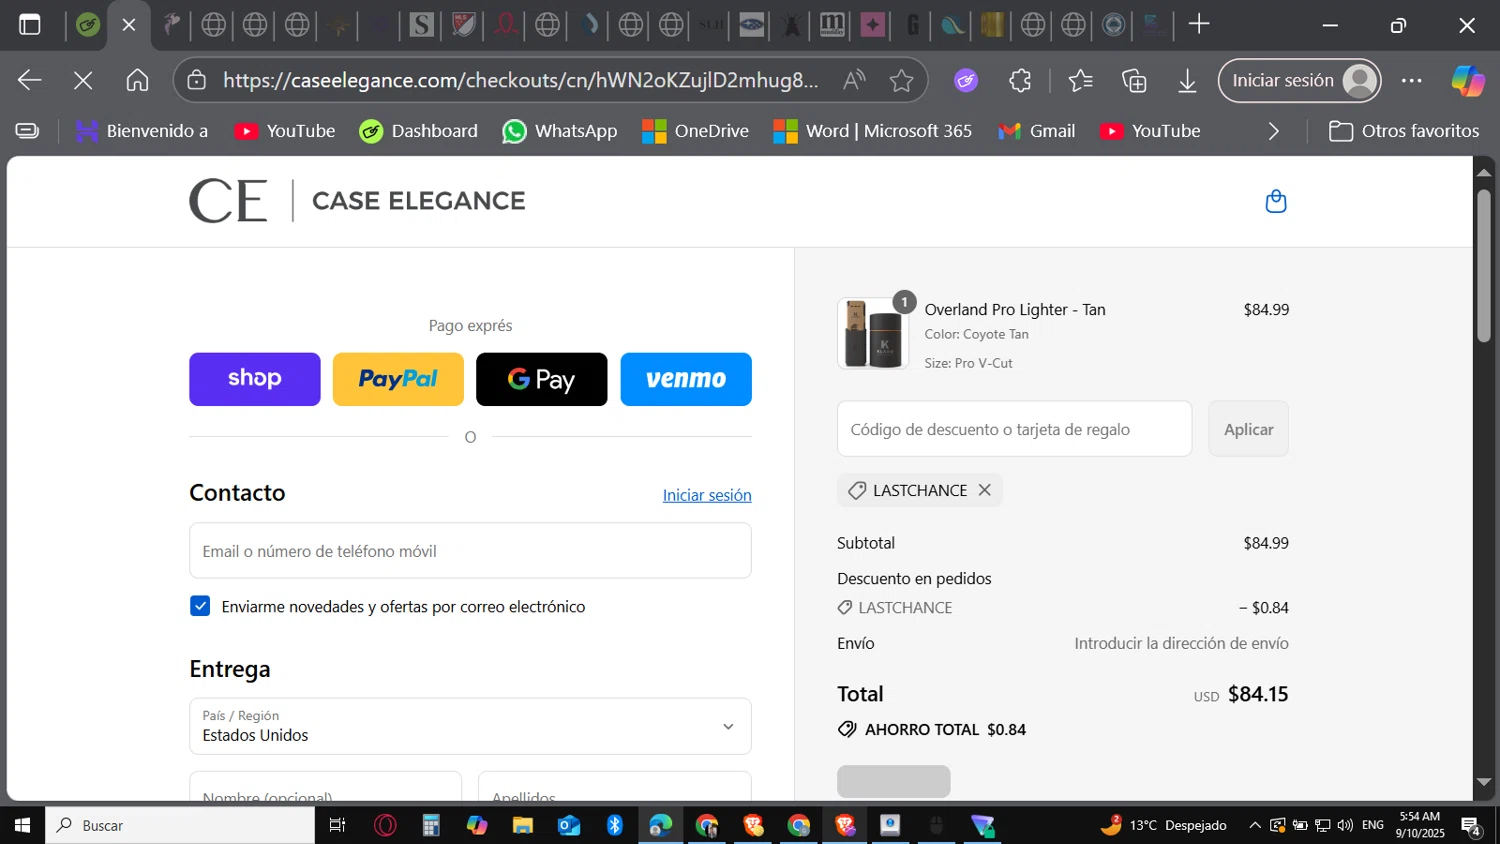Open the Otros favoritos folder
This screenshot has height=844, width=1500.
(1404, 131)
